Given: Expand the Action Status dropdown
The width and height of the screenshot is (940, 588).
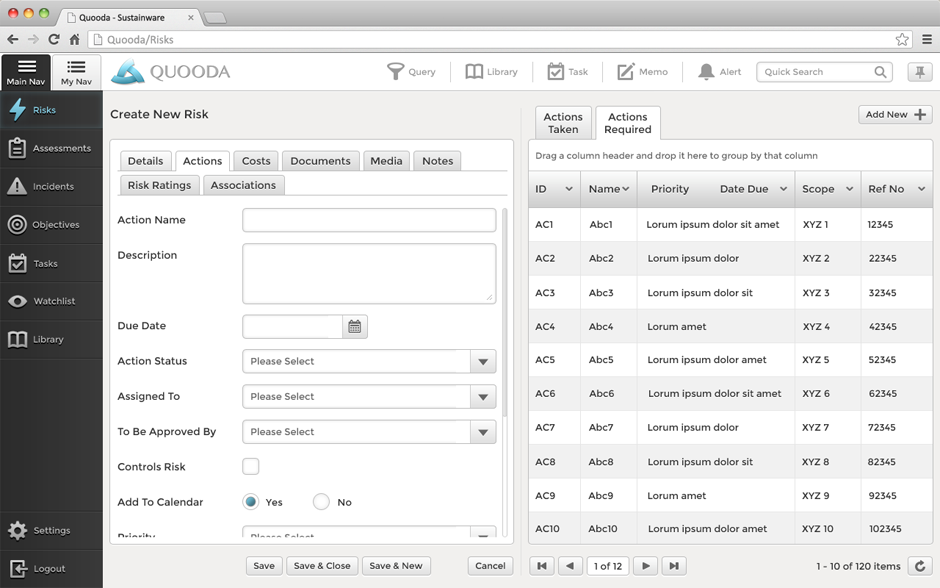Looking at the screenshot, I should point(483,362).
